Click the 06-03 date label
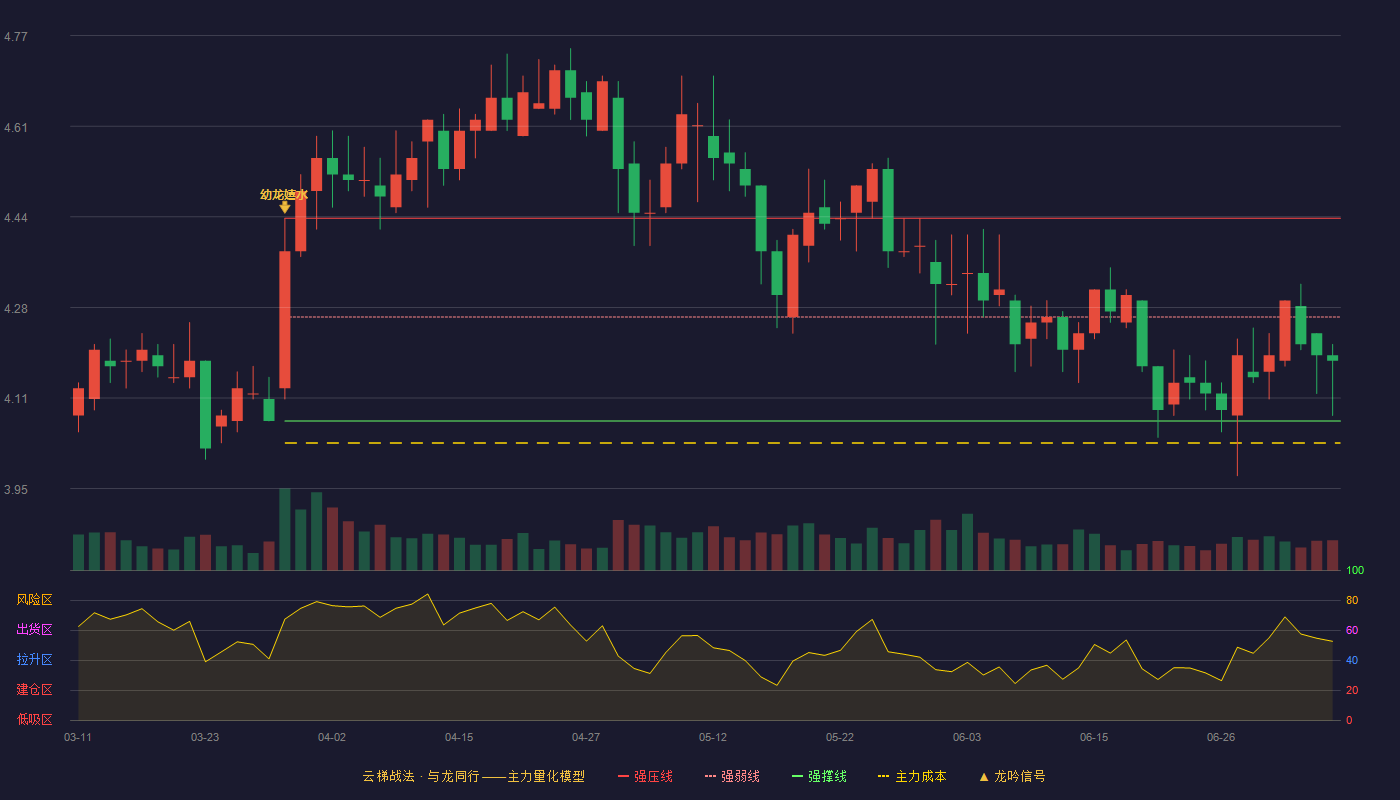This screenshot has width=1400, height=800. click(967, 737)
